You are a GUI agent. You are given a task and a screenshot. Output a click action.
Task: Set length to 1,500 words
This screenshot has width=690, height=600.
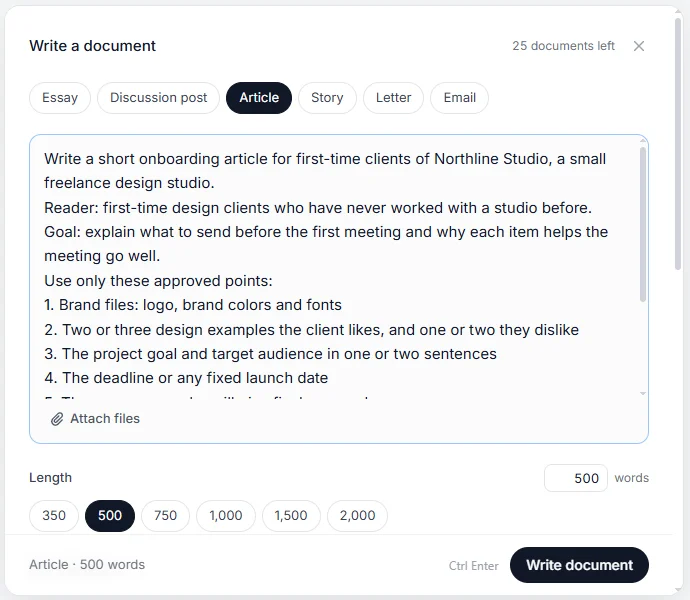tap(291, 515)
